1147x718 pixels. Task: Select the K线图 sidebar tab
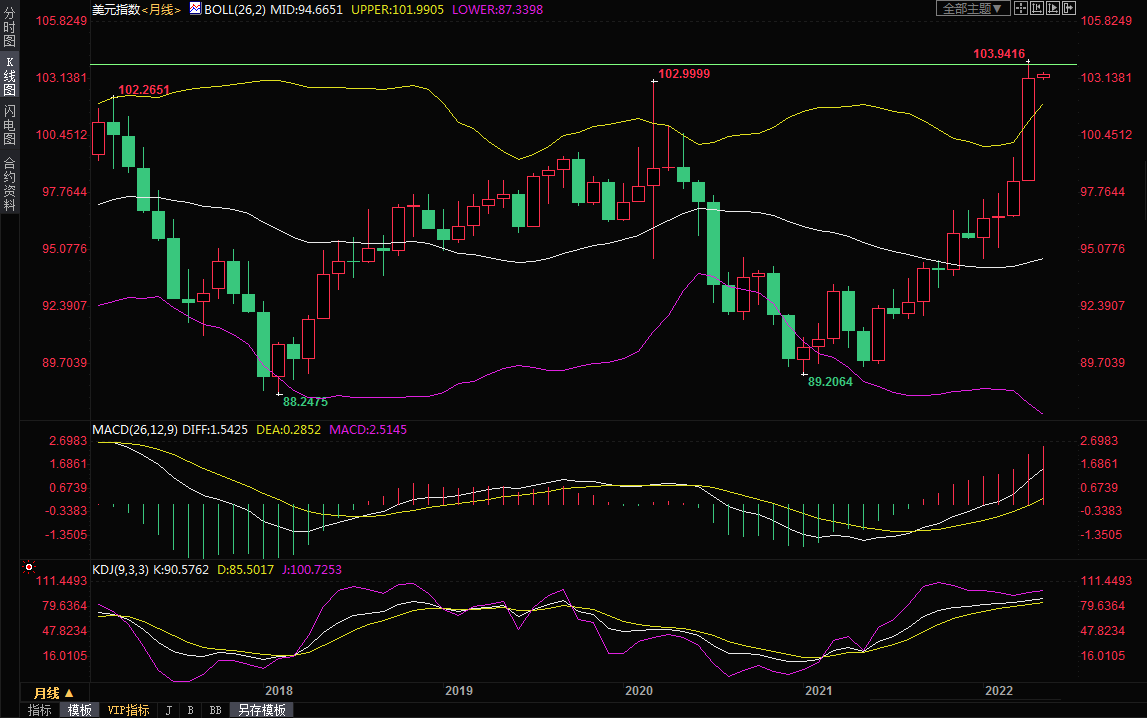coord(9,76)
